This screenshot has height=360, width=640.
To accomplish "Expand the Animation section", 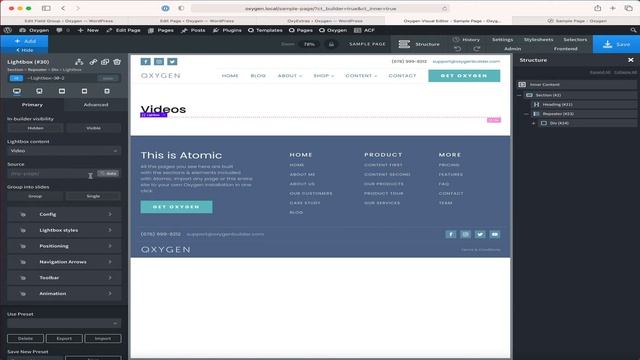I will (64, 293).
